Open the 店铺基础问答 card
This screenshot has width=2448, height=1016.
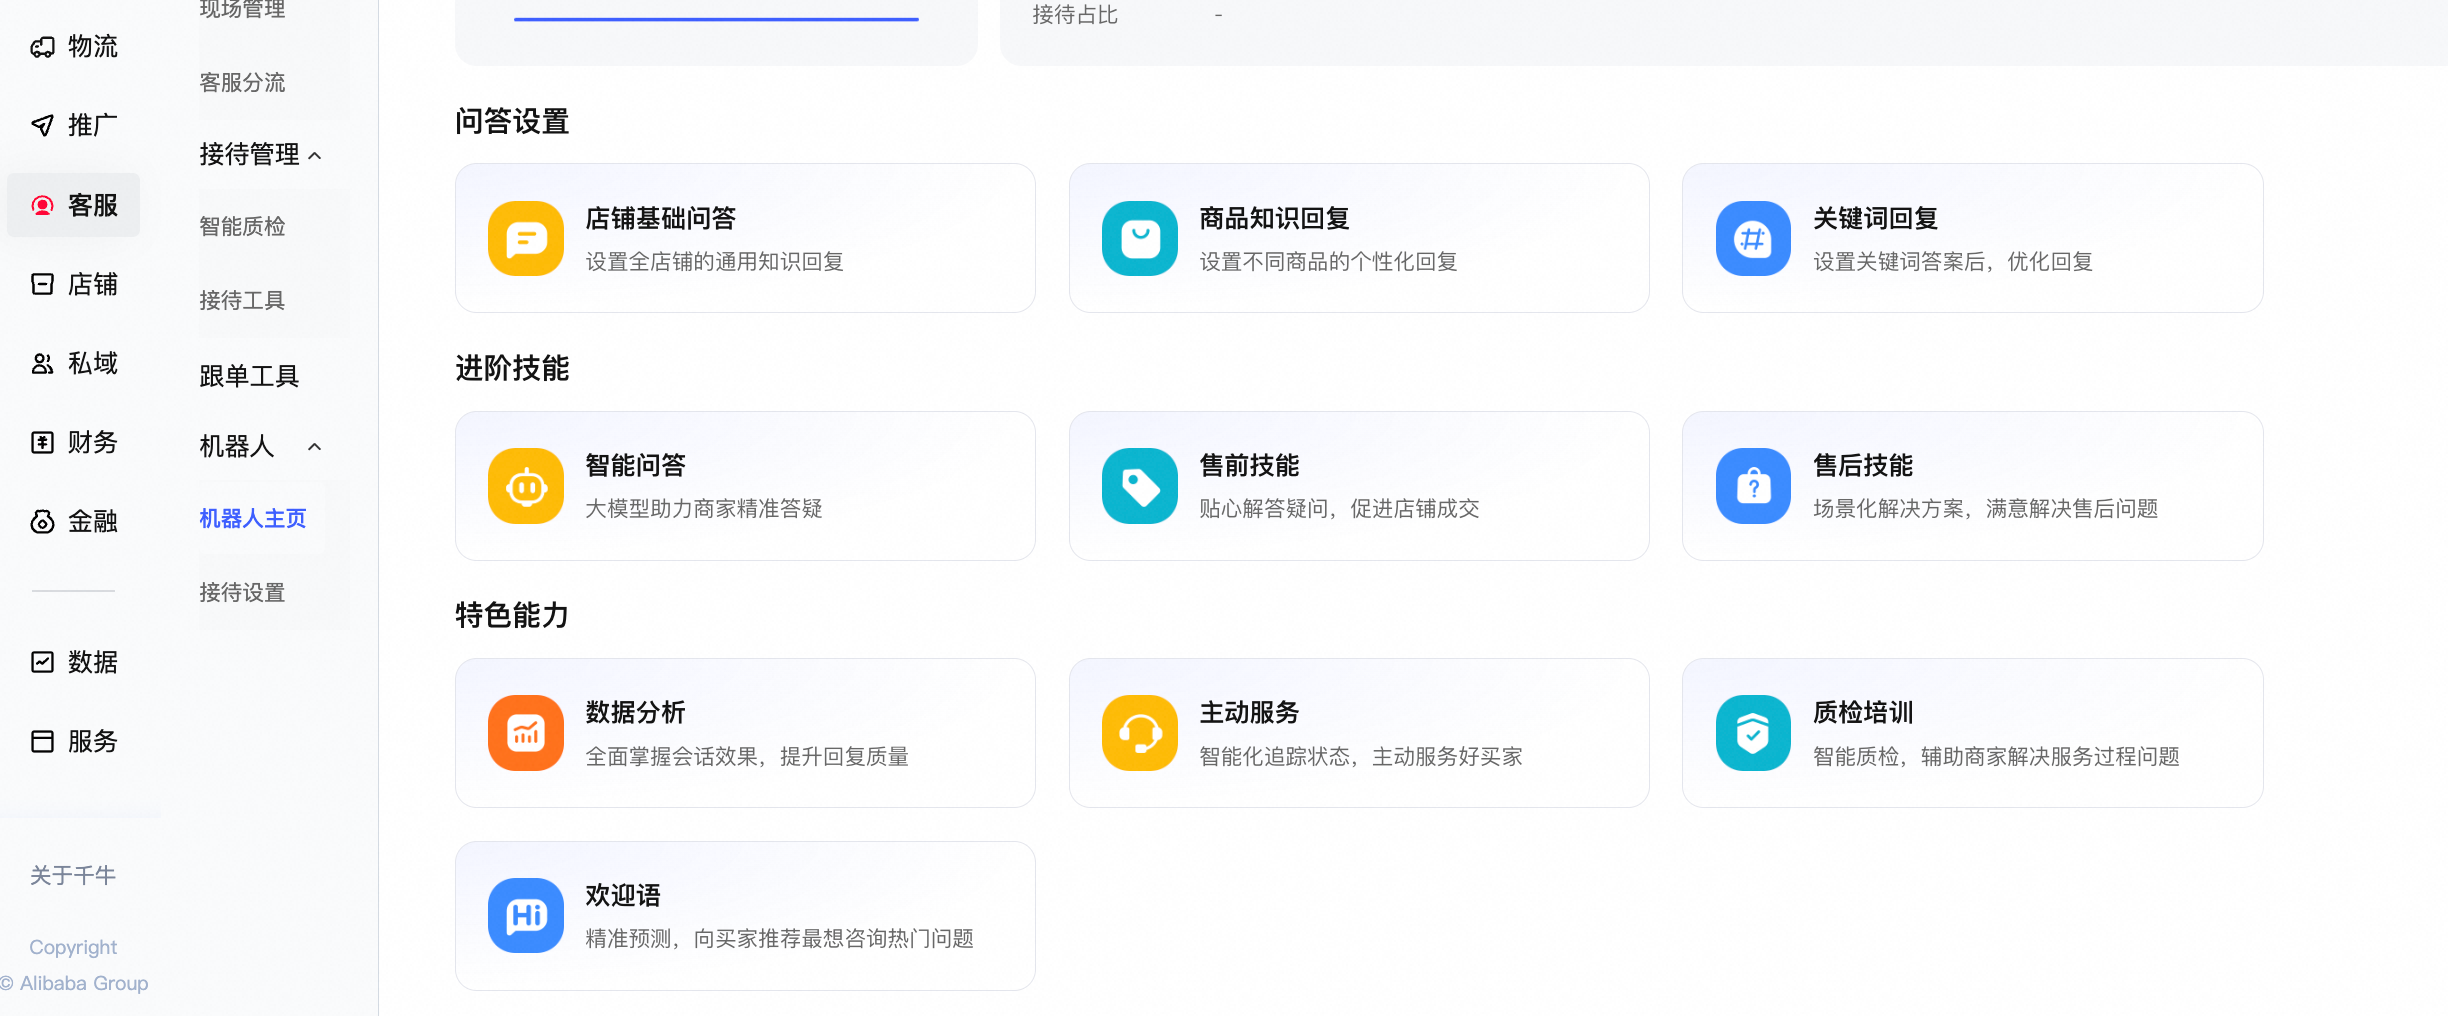click(744, 238)
